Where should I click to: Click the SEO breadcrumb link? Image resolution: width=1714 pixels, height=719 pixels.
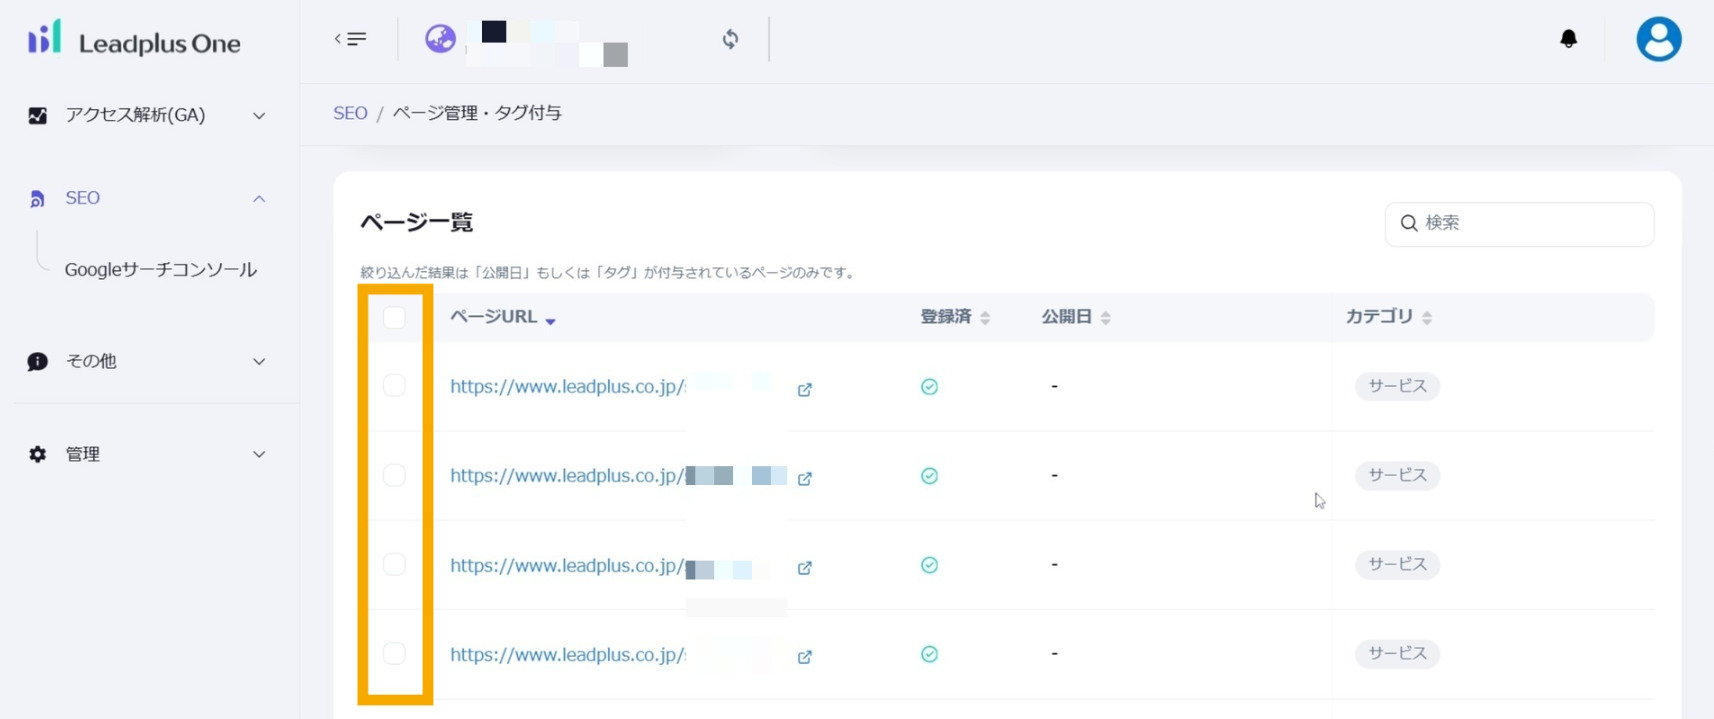point(350,113)
